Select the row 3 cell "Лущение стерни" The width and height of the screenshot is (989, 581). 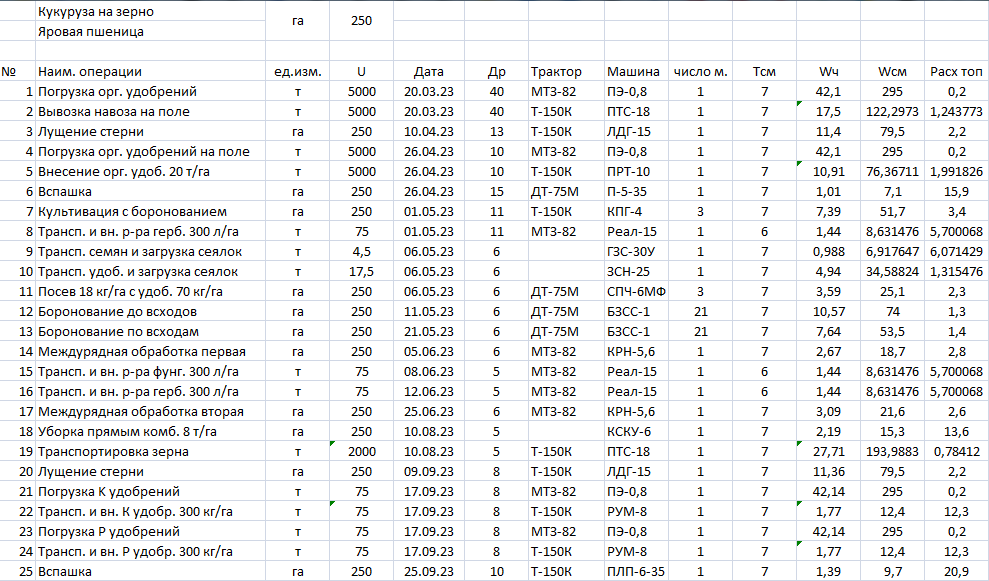[150, 132]
